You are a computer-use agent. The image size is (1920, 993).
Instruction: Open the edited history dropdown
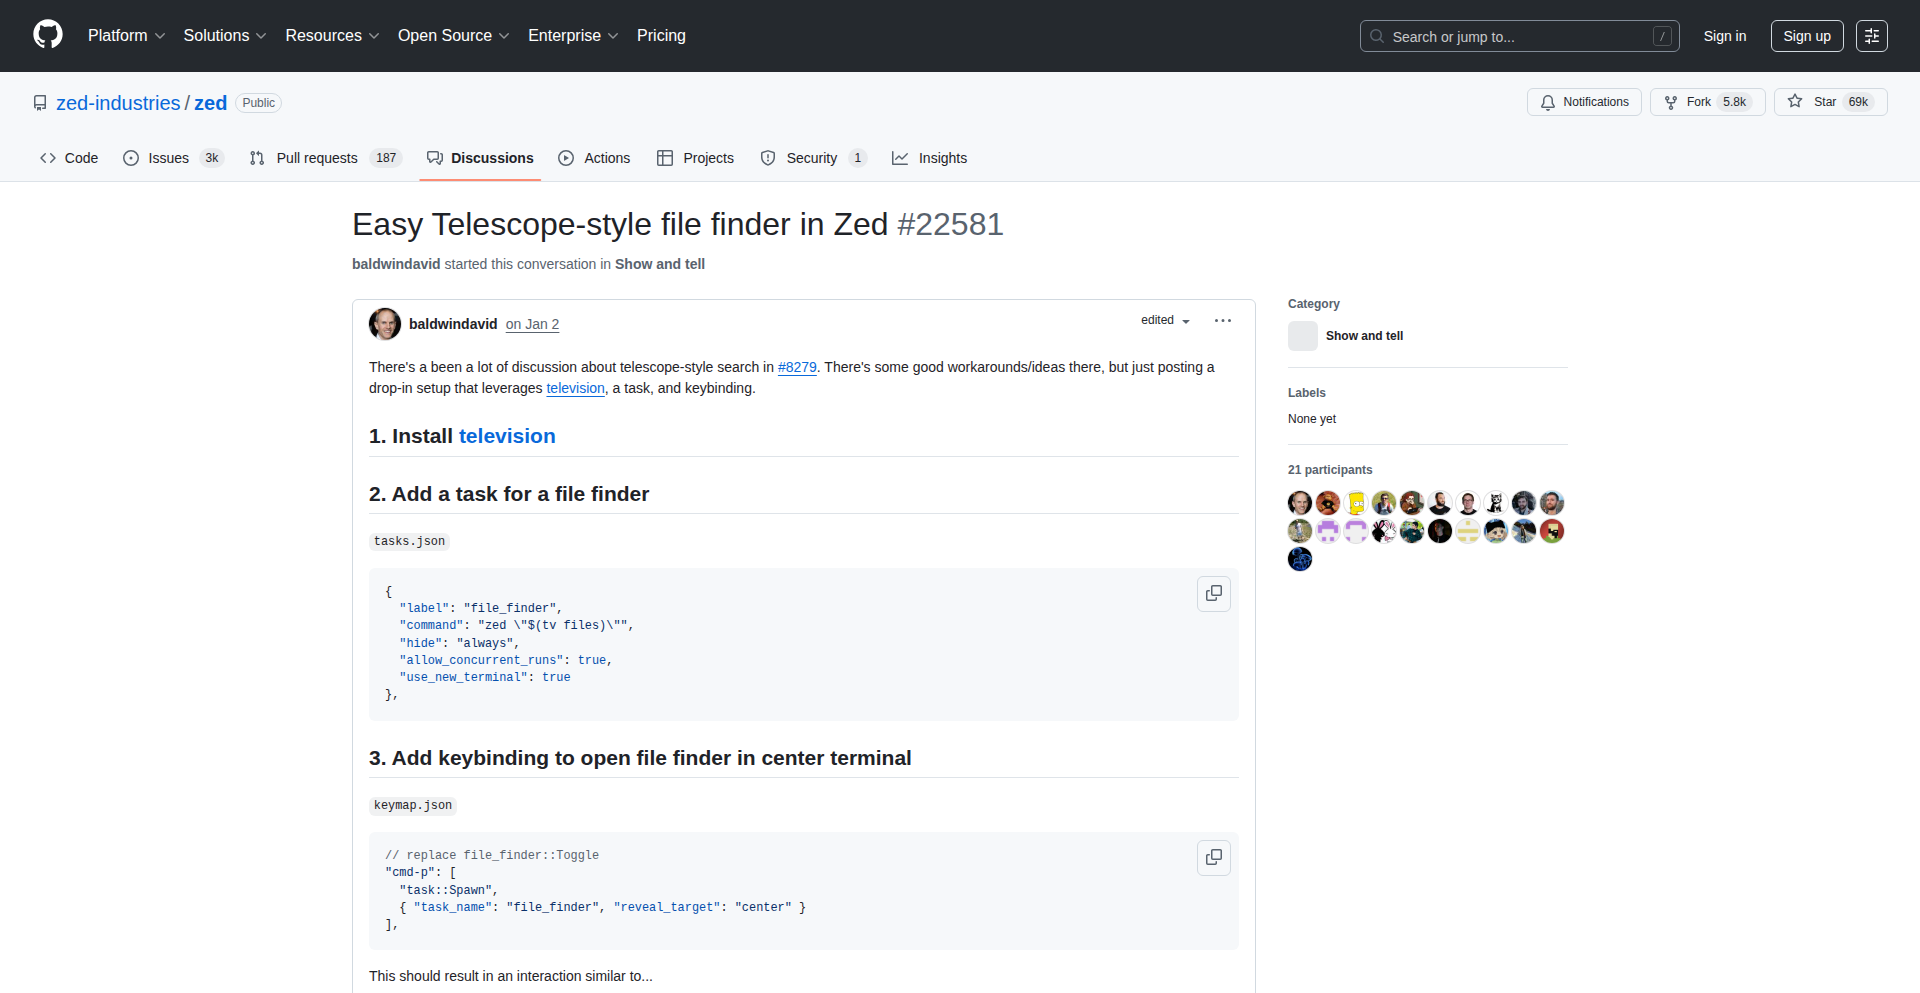[x=1165, y=321]
